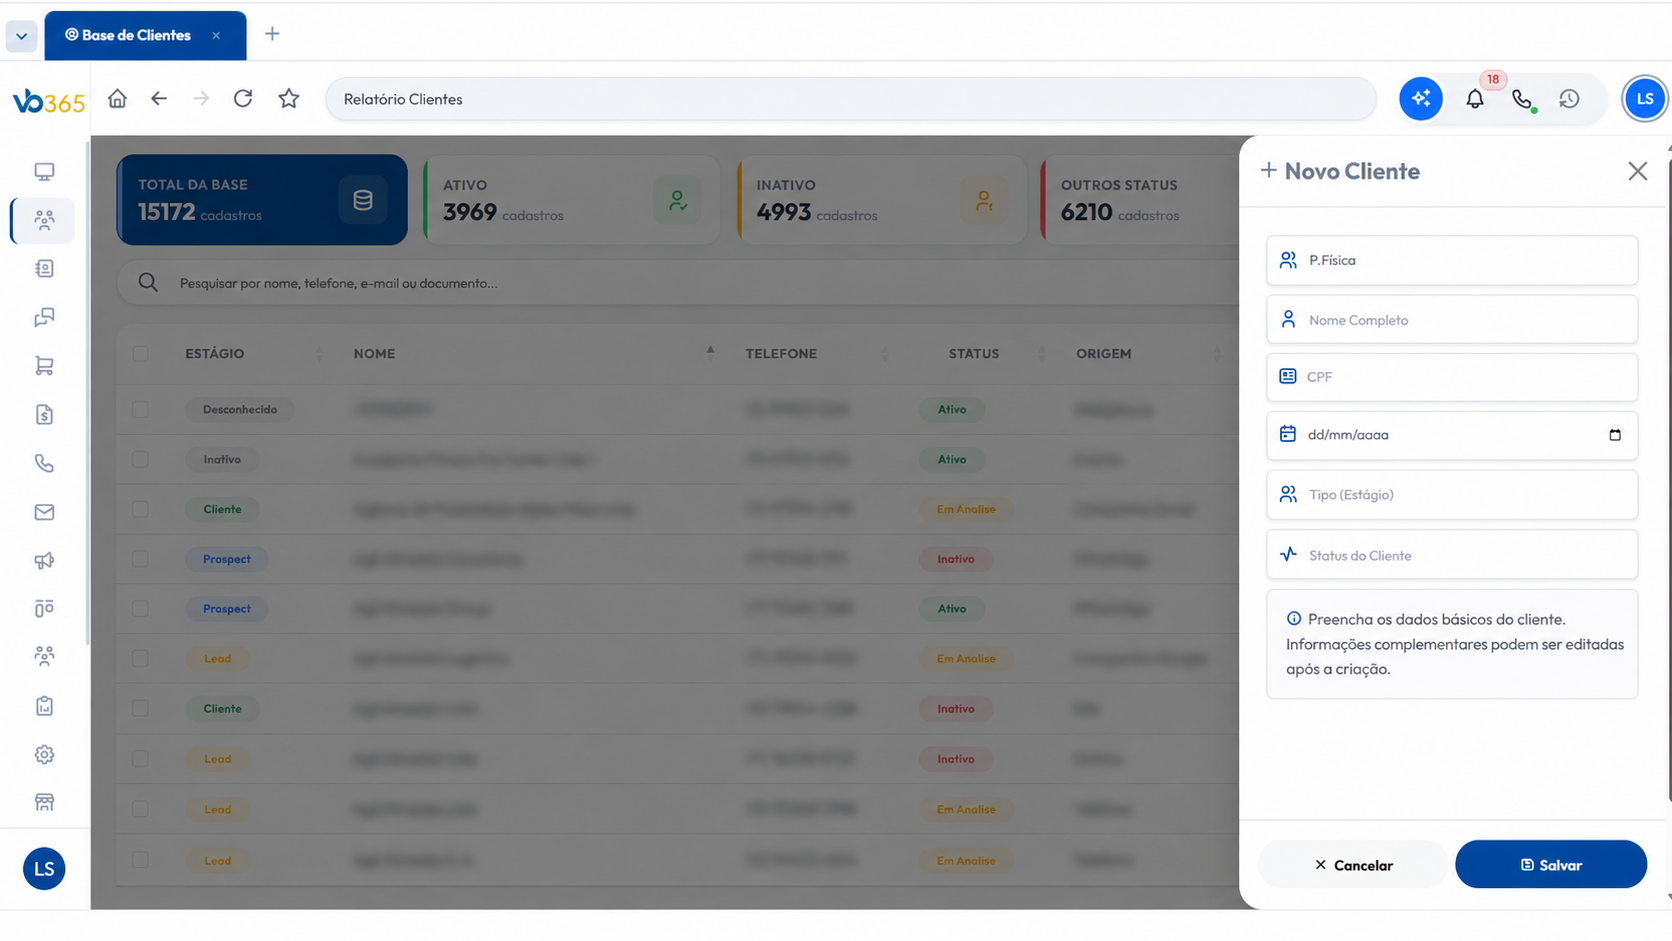Open the megaphone campaigns sidebar icon
Image resolution: width=1672 pixels, height=941 pixels.
pyautogui.click(x=44, y=560)
